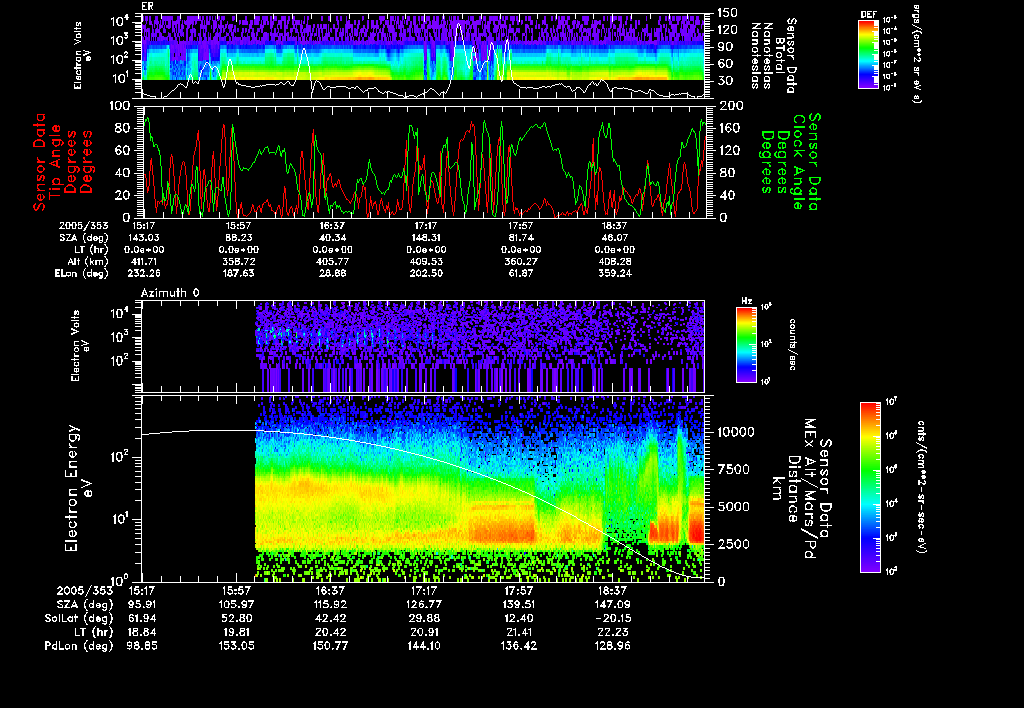This screenshot has height=708, width=1024.
Task: Click the '10000' distance axis tick
Action: [735, 432]
